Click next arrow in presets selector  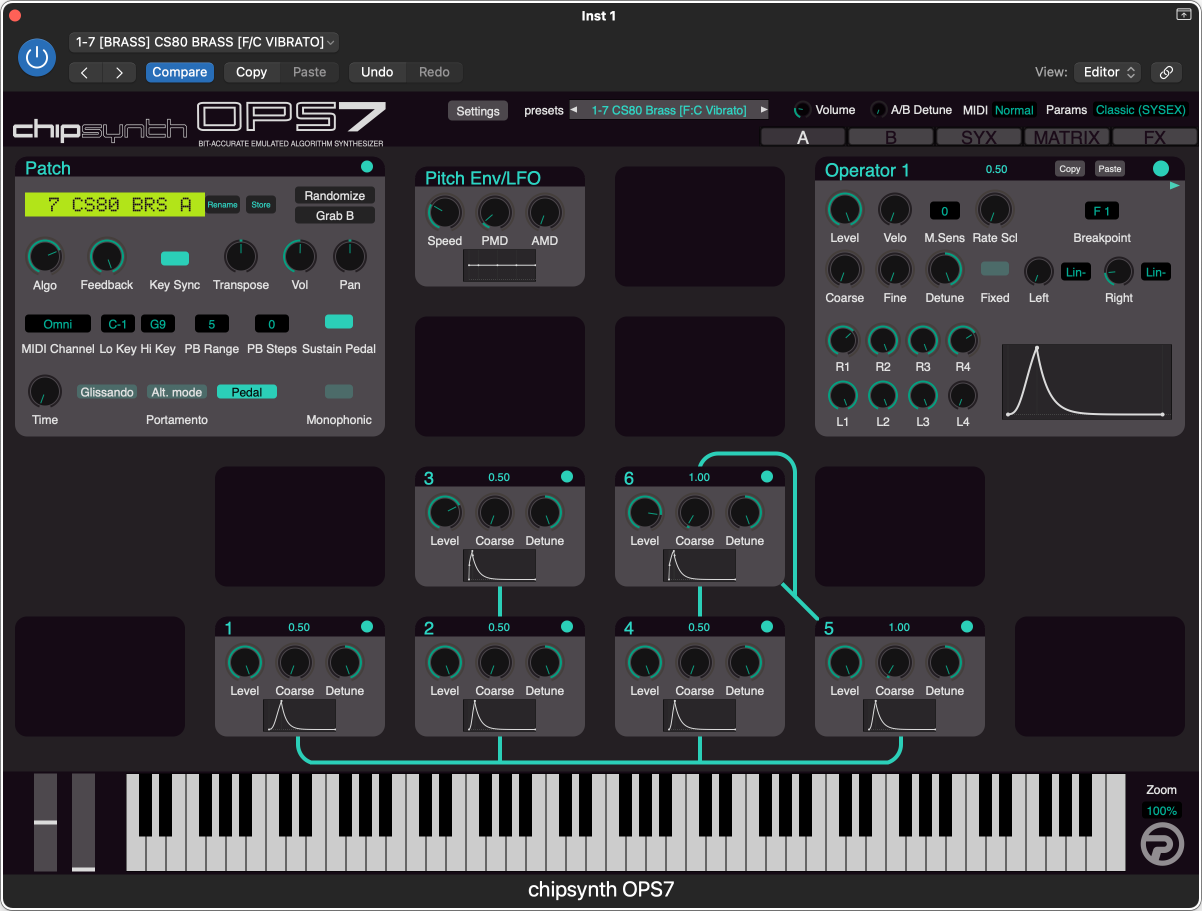(x=764, y=110)
